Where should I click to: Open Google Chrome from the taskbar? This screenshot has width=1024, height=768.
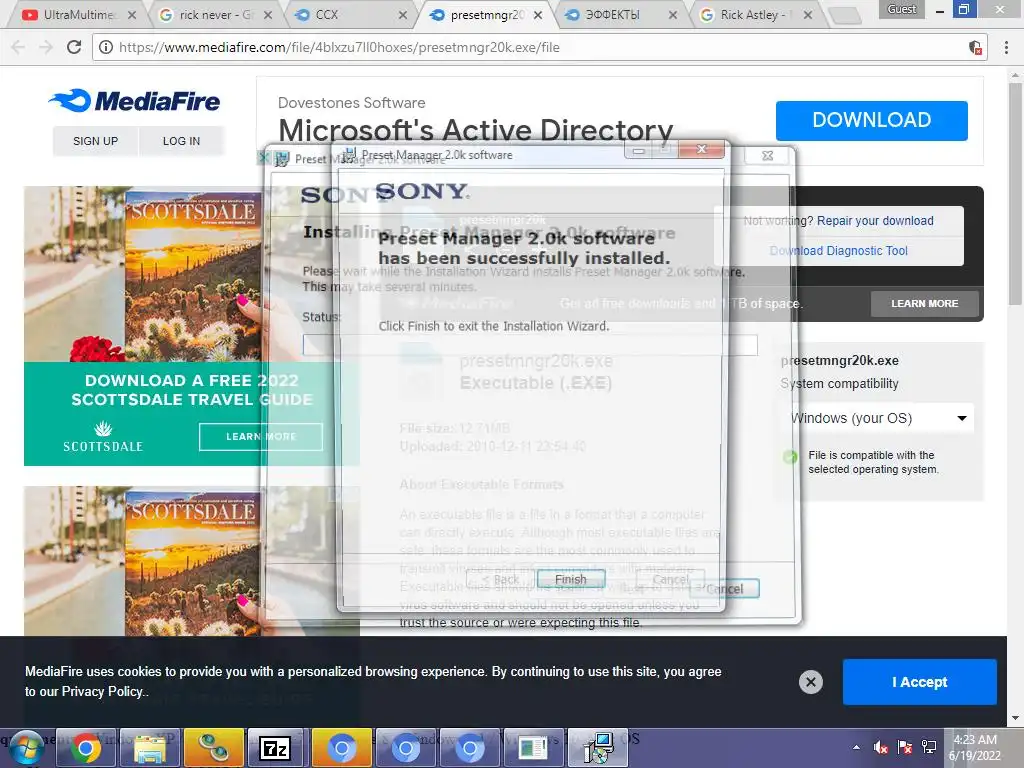point(86,748)
